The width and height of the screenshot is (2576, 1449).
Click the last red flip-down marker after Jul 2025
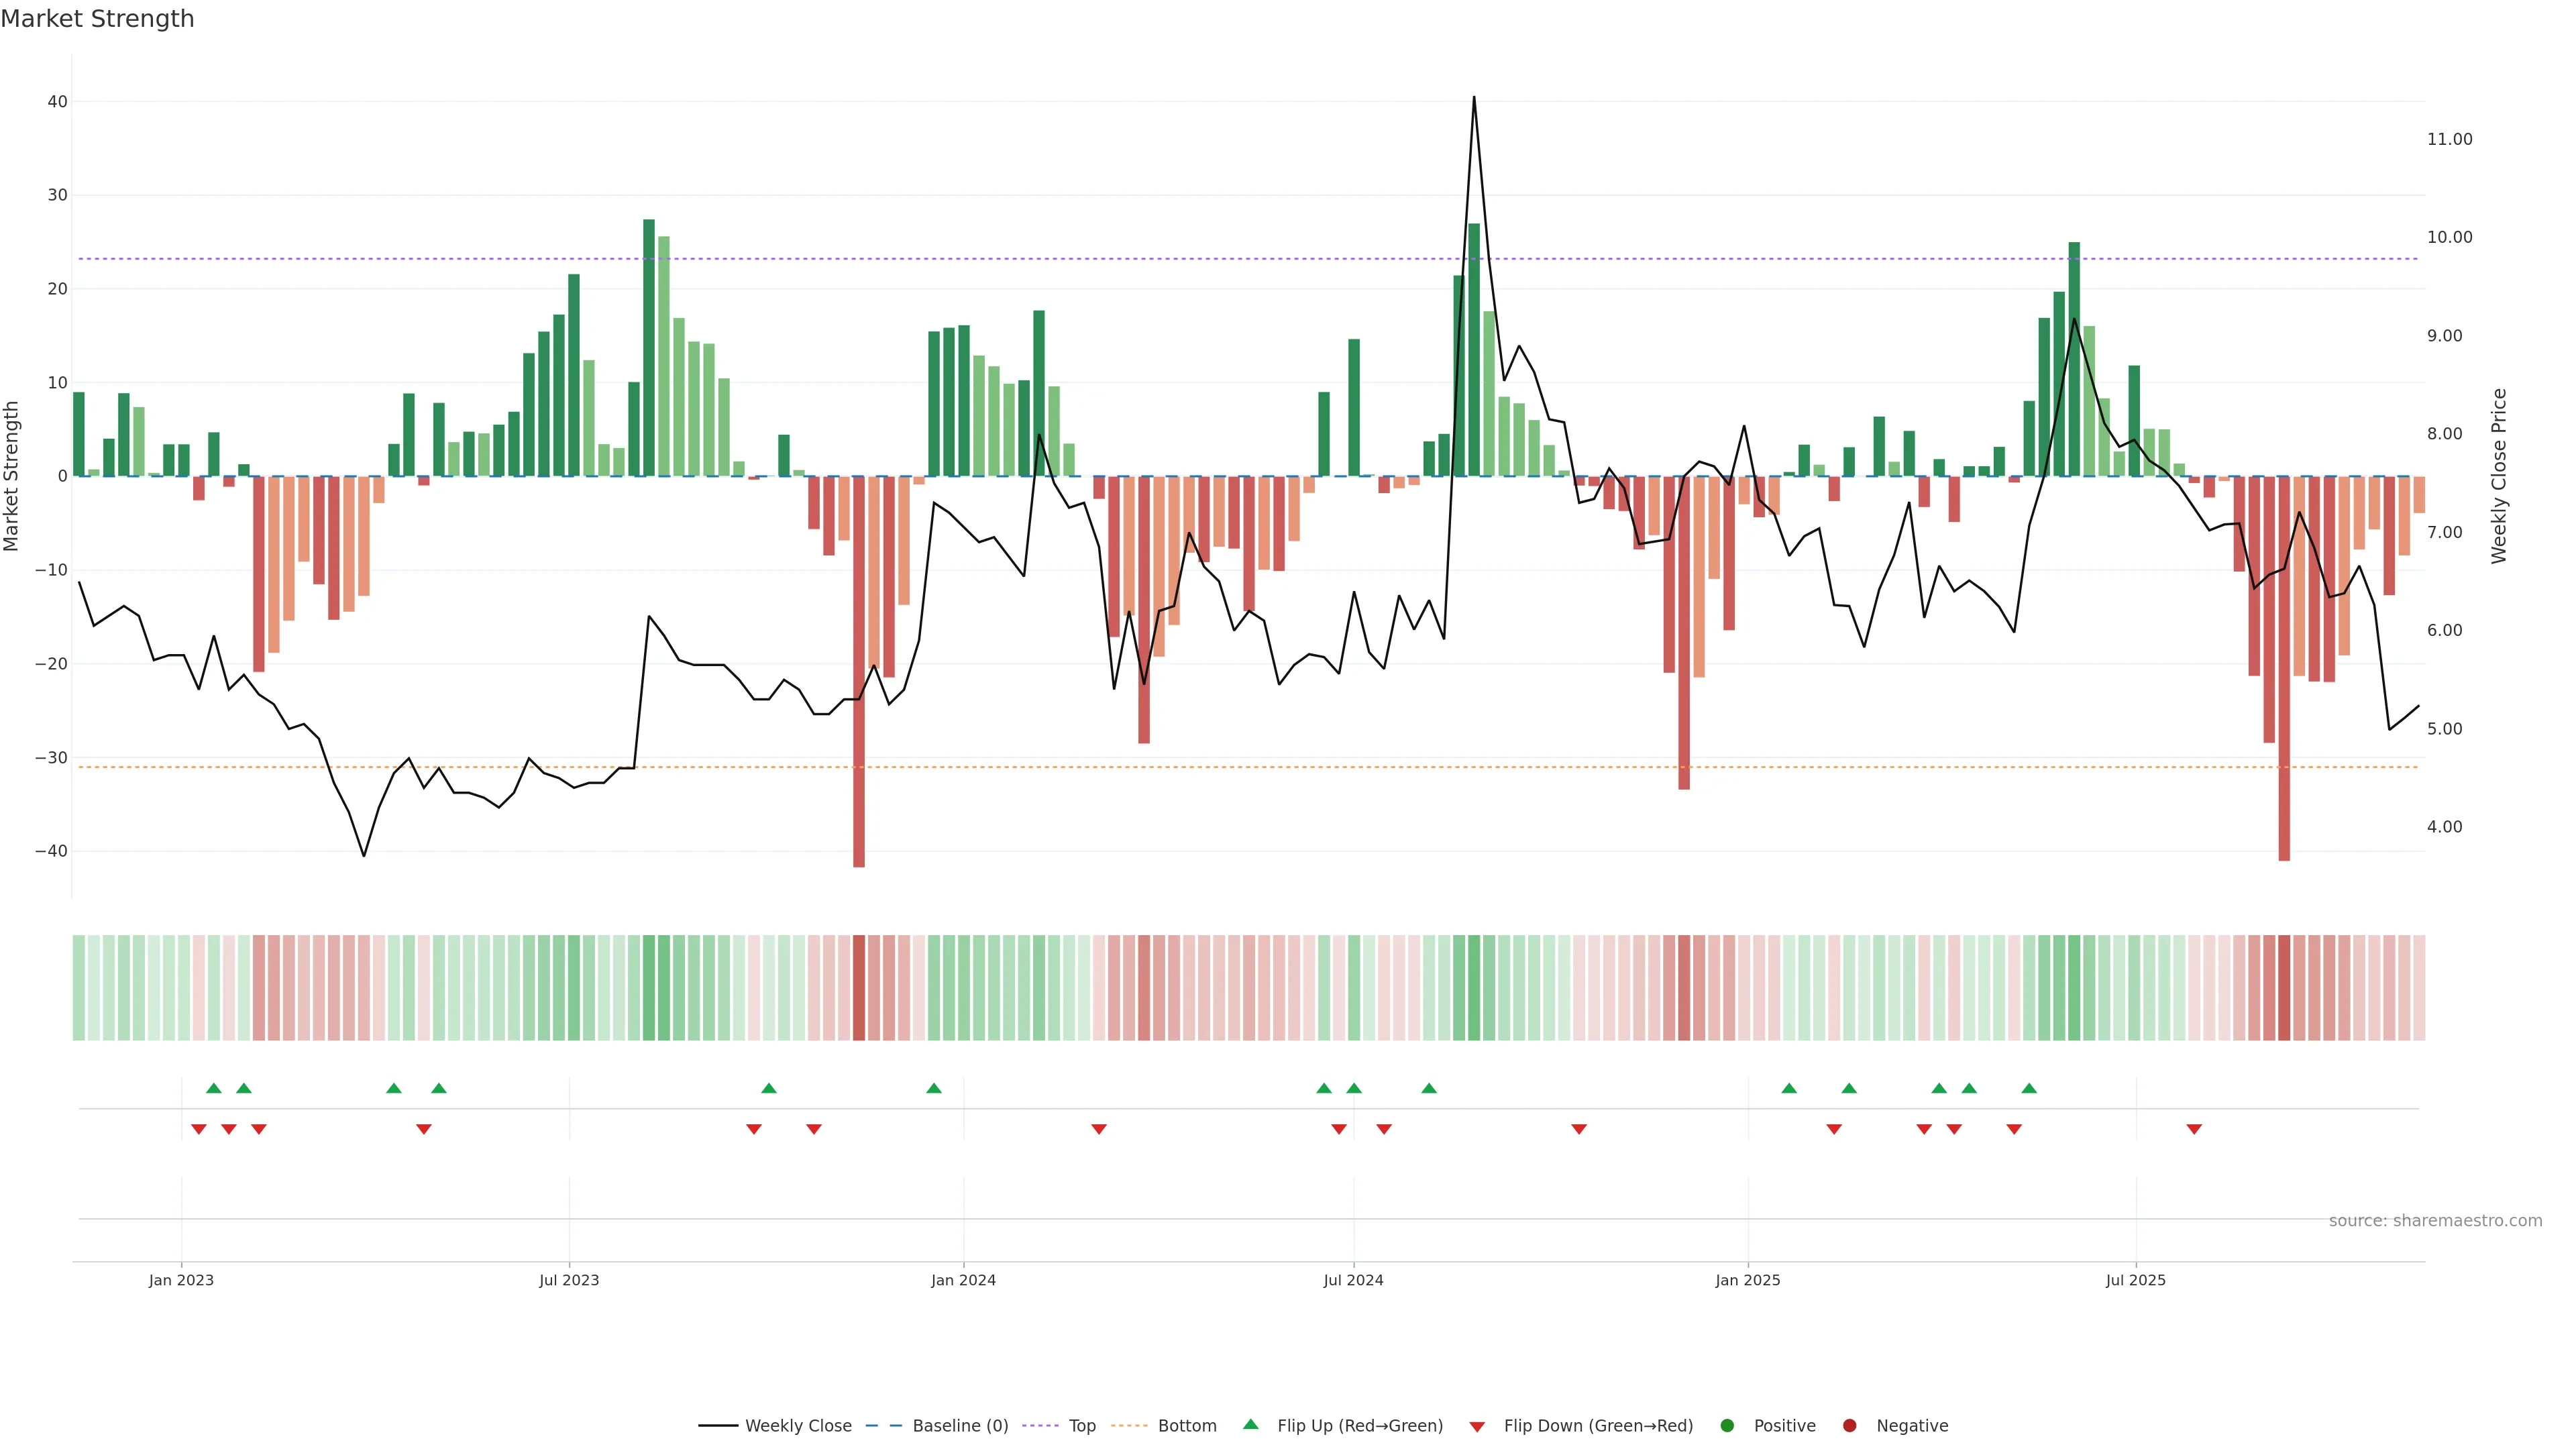2194,1129
